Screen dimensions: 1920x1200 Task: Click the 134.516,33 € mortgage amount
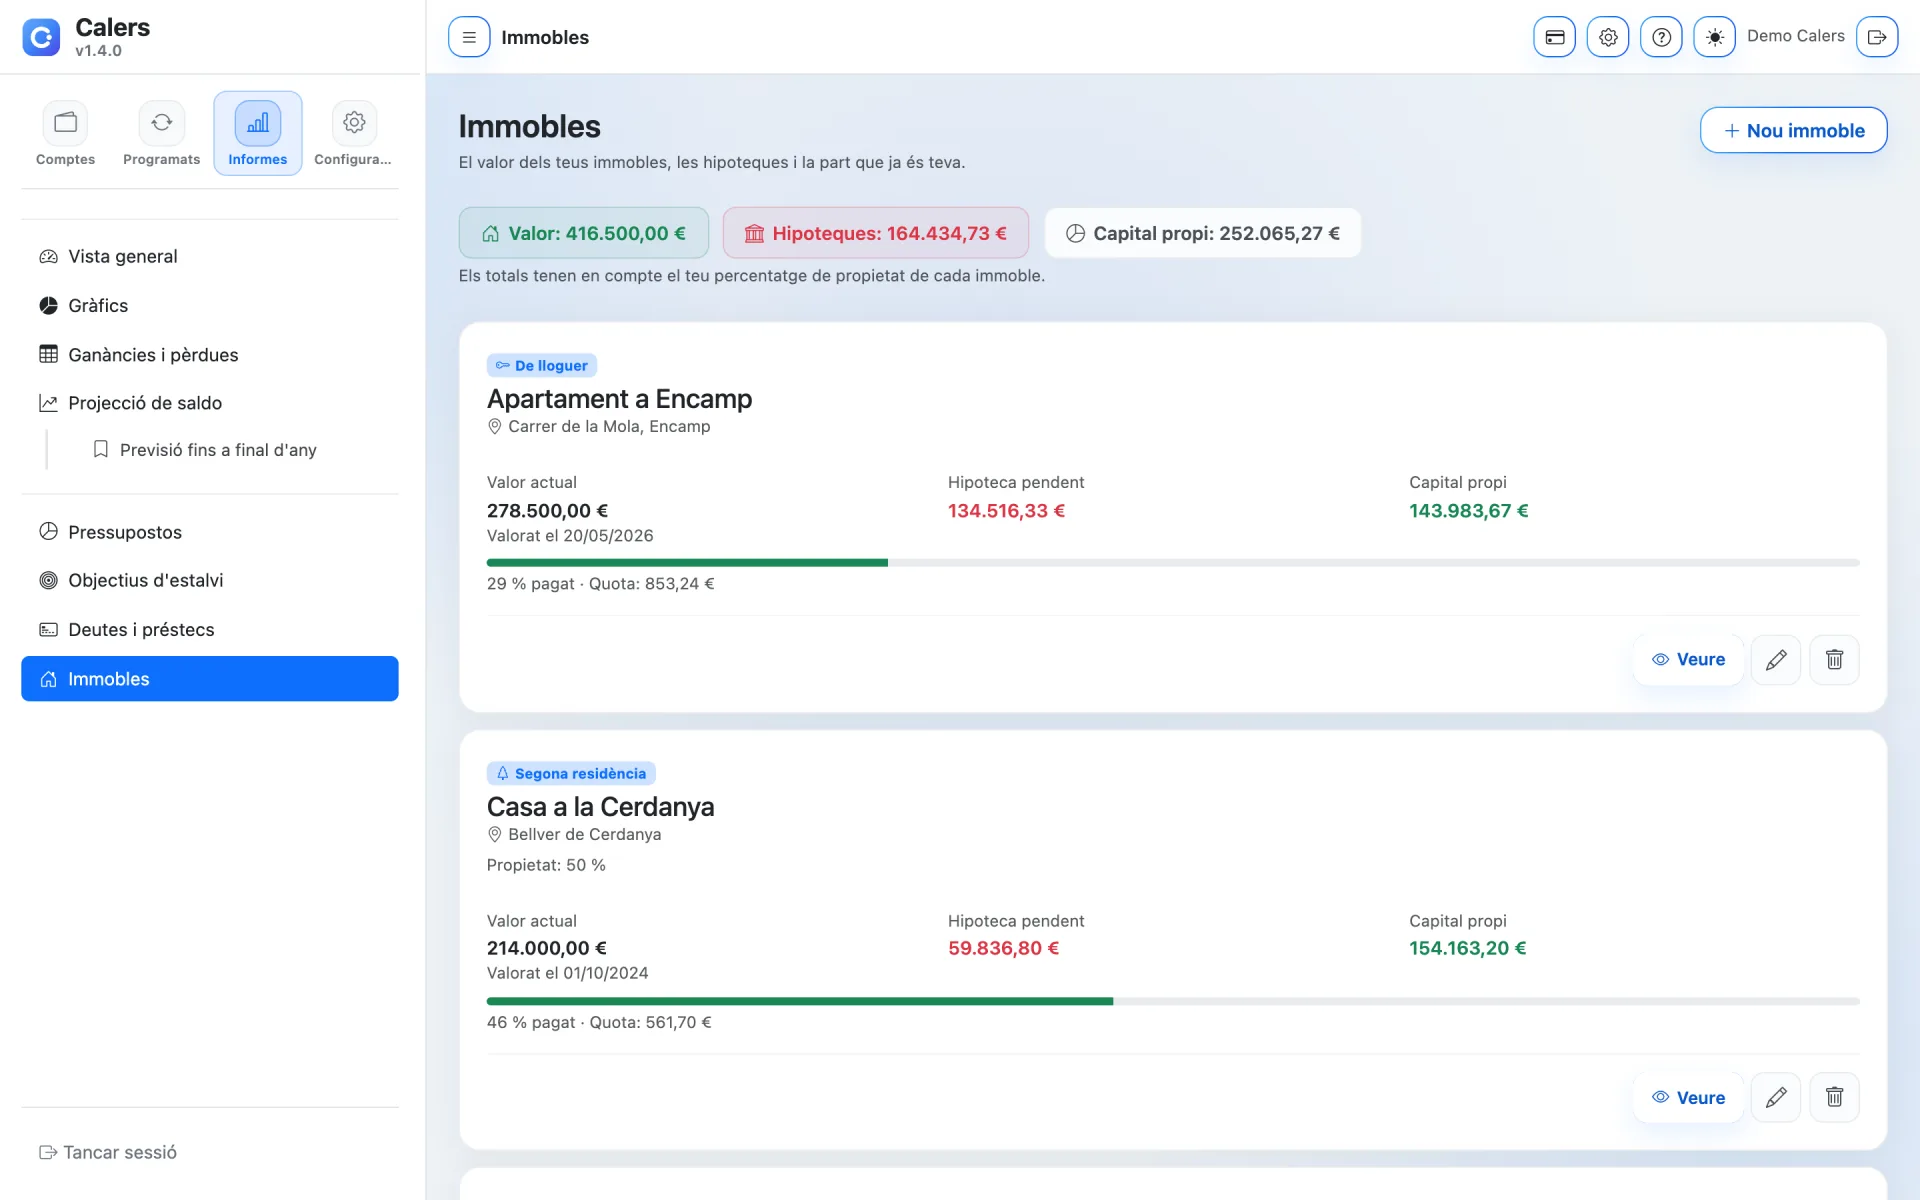point(1006,511)
